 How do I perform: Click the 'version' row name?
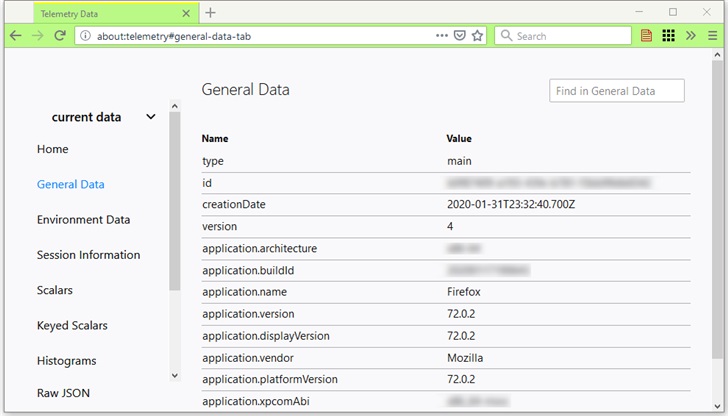point(219,227)
